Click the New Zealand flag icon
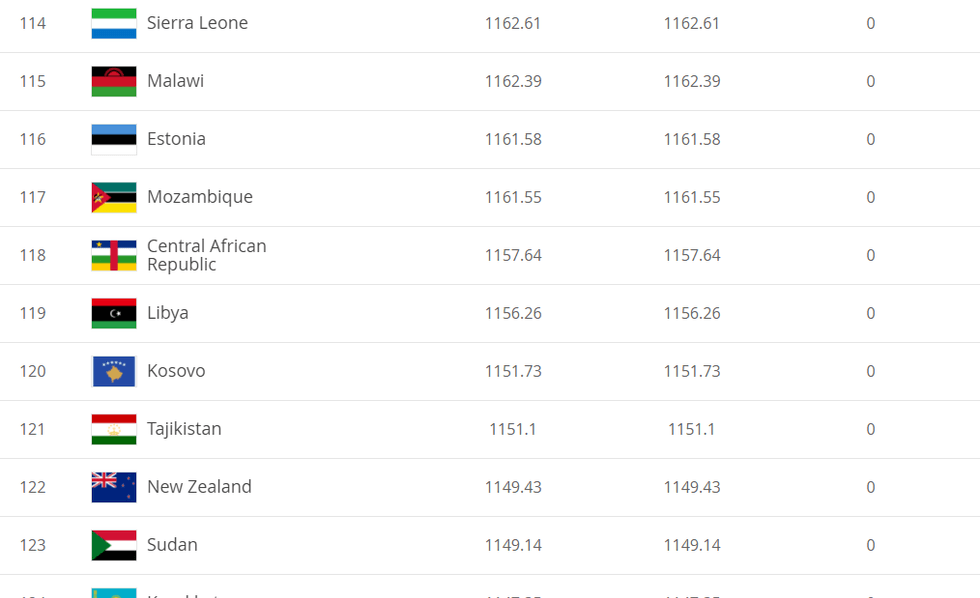Screen dimensions: 980x598 click(114, 487)
